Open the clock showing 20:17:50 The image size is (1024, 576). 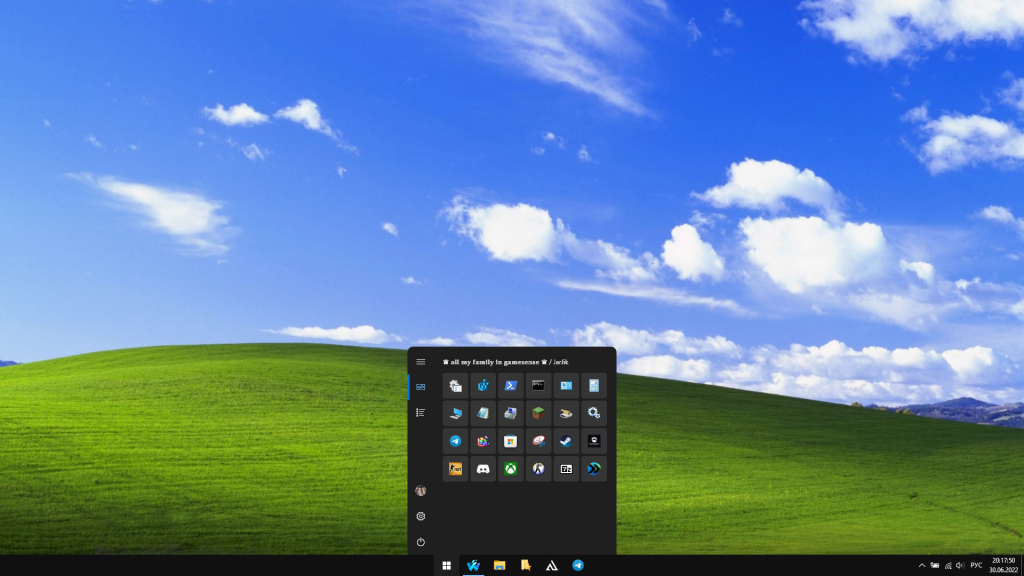pos(1003,566)
